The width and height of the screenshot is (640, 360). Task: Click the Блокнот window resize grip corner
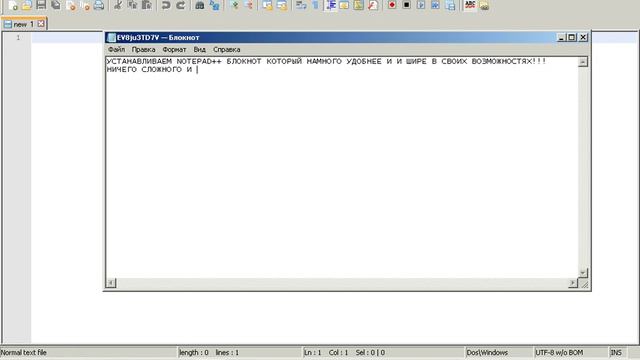(x=584, y=284)
